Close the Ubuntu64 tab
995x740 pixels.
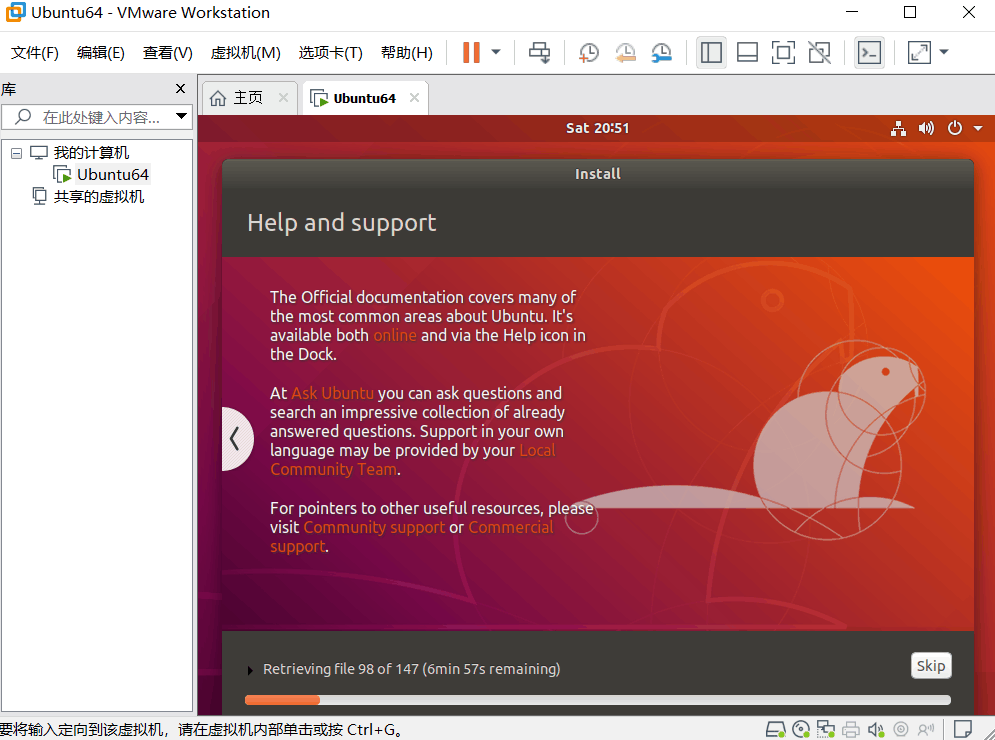tap(414, 98)
